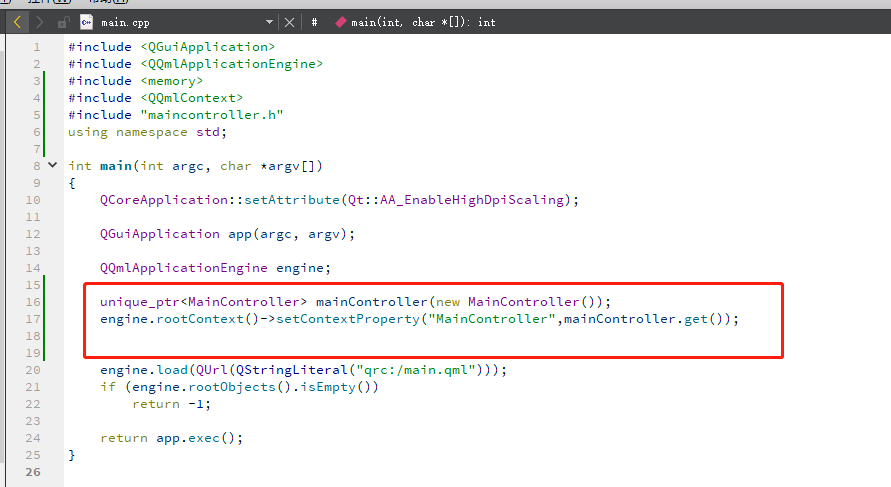
Task: Click the "MainController" string on line 17
Action: (x=492, y=319)
